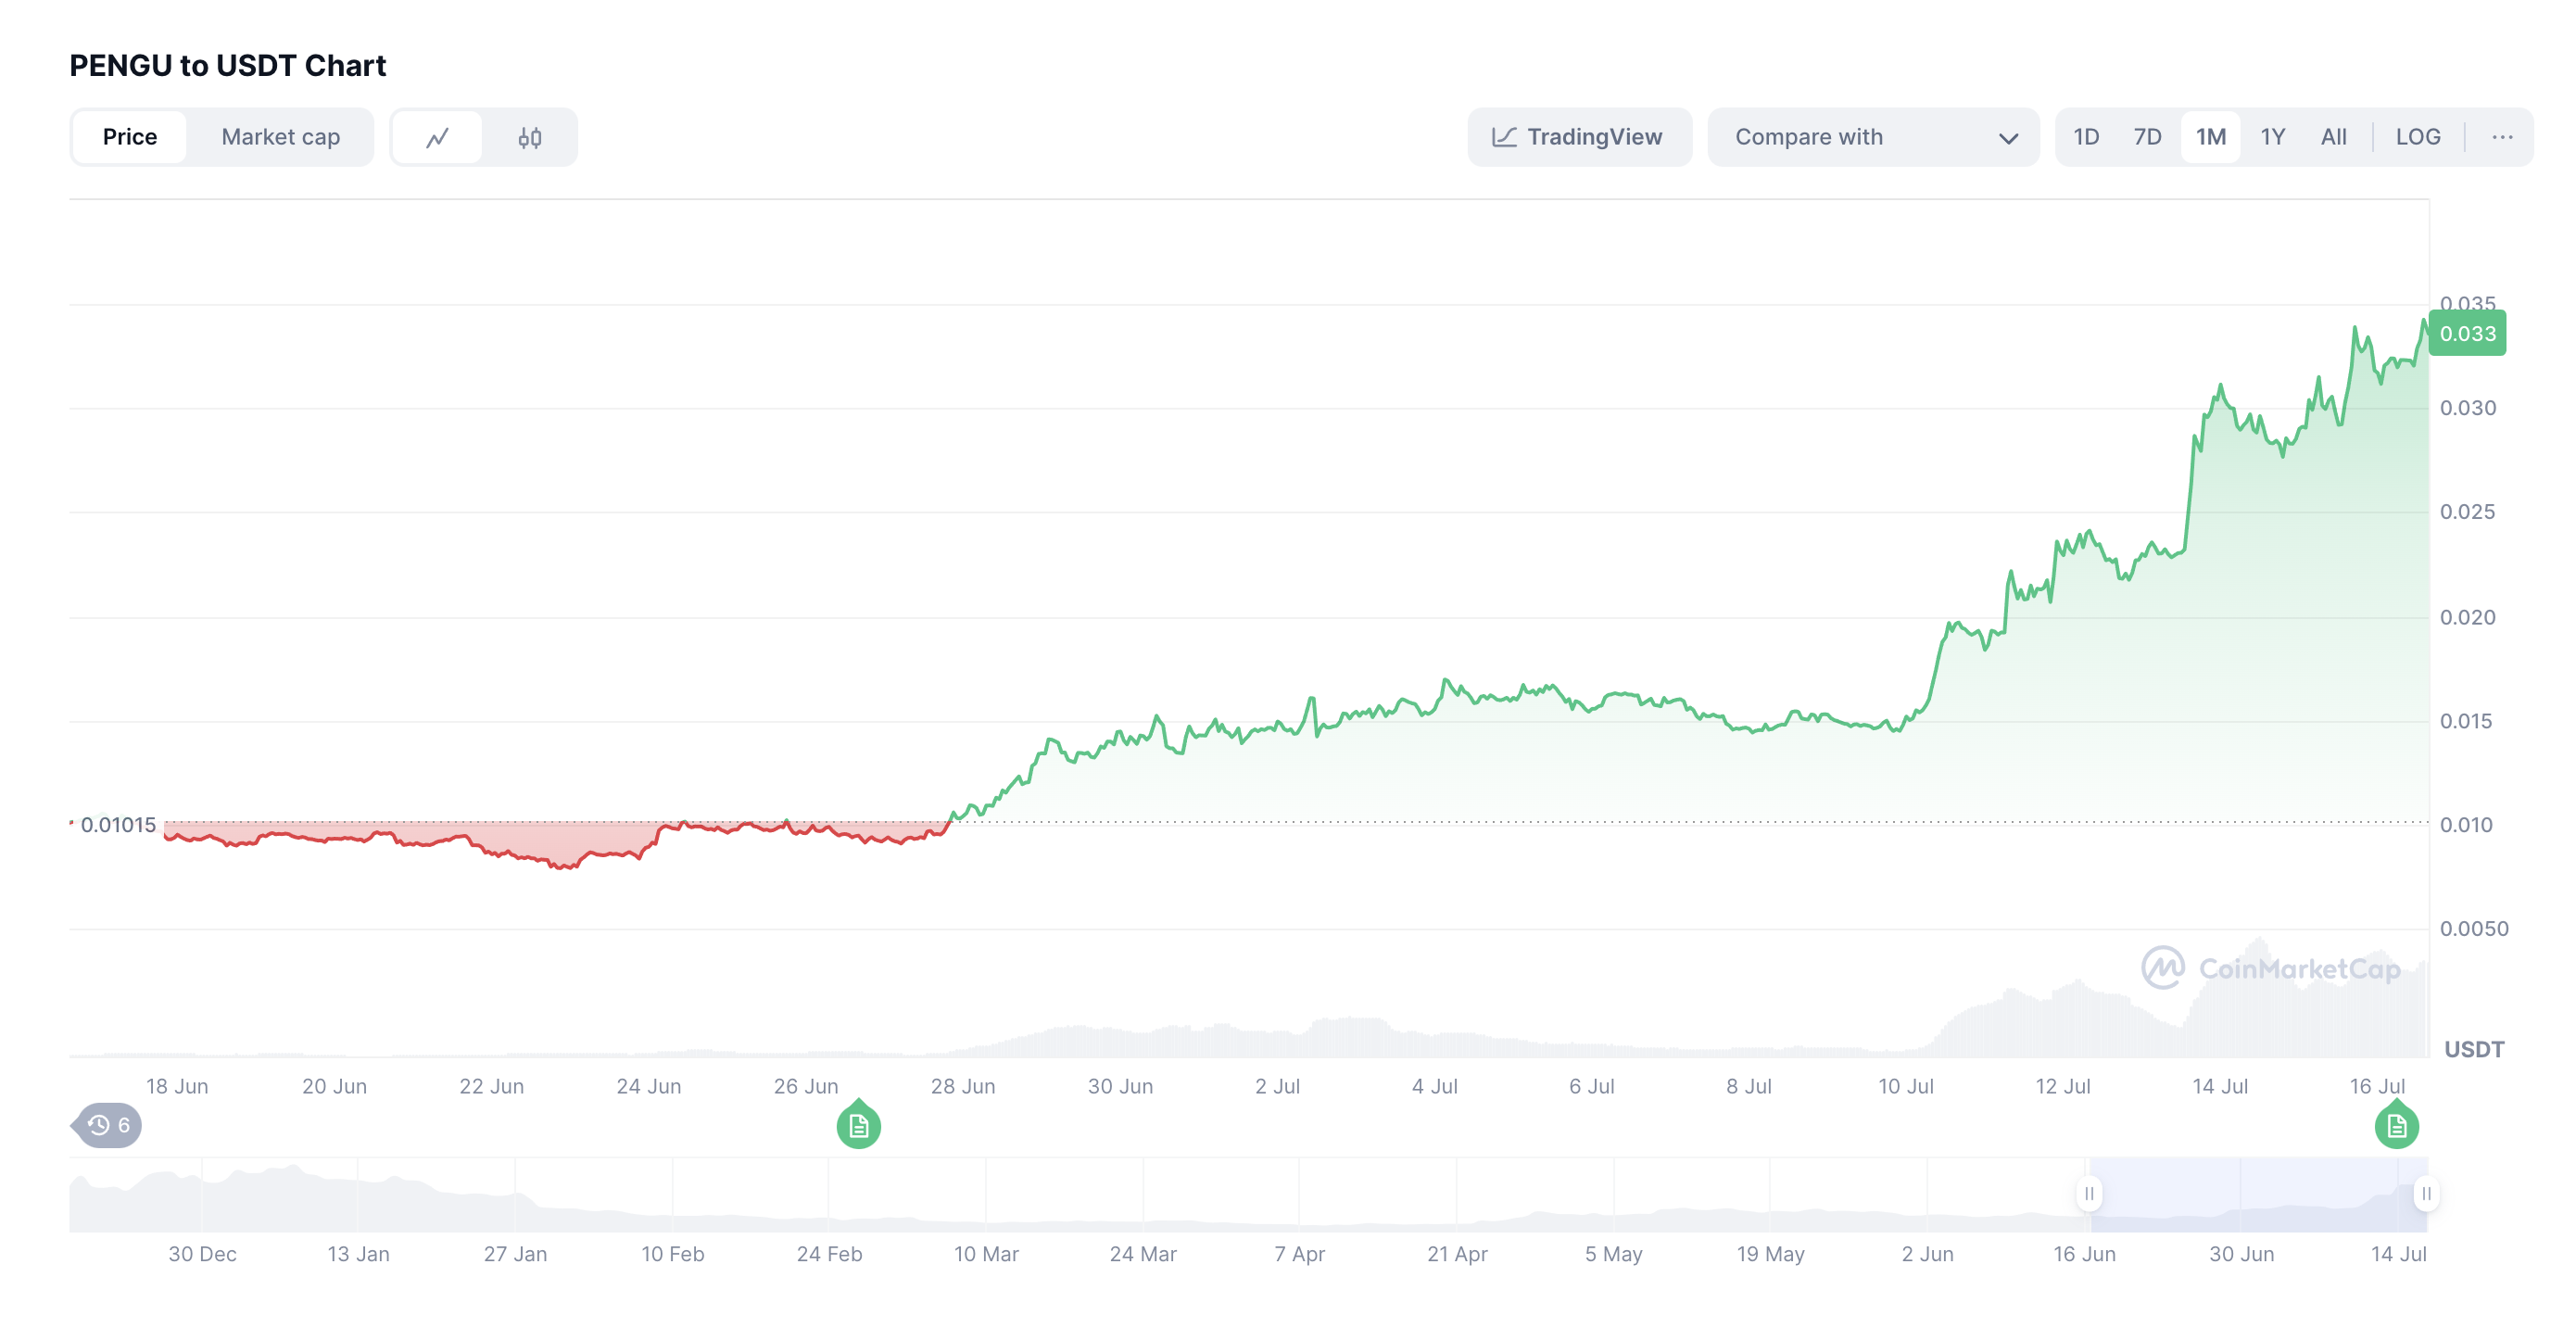Expand the Compare with dropdown
The width and height of the screenshot is (2576, 1340).
click(x=1873, y=137)
